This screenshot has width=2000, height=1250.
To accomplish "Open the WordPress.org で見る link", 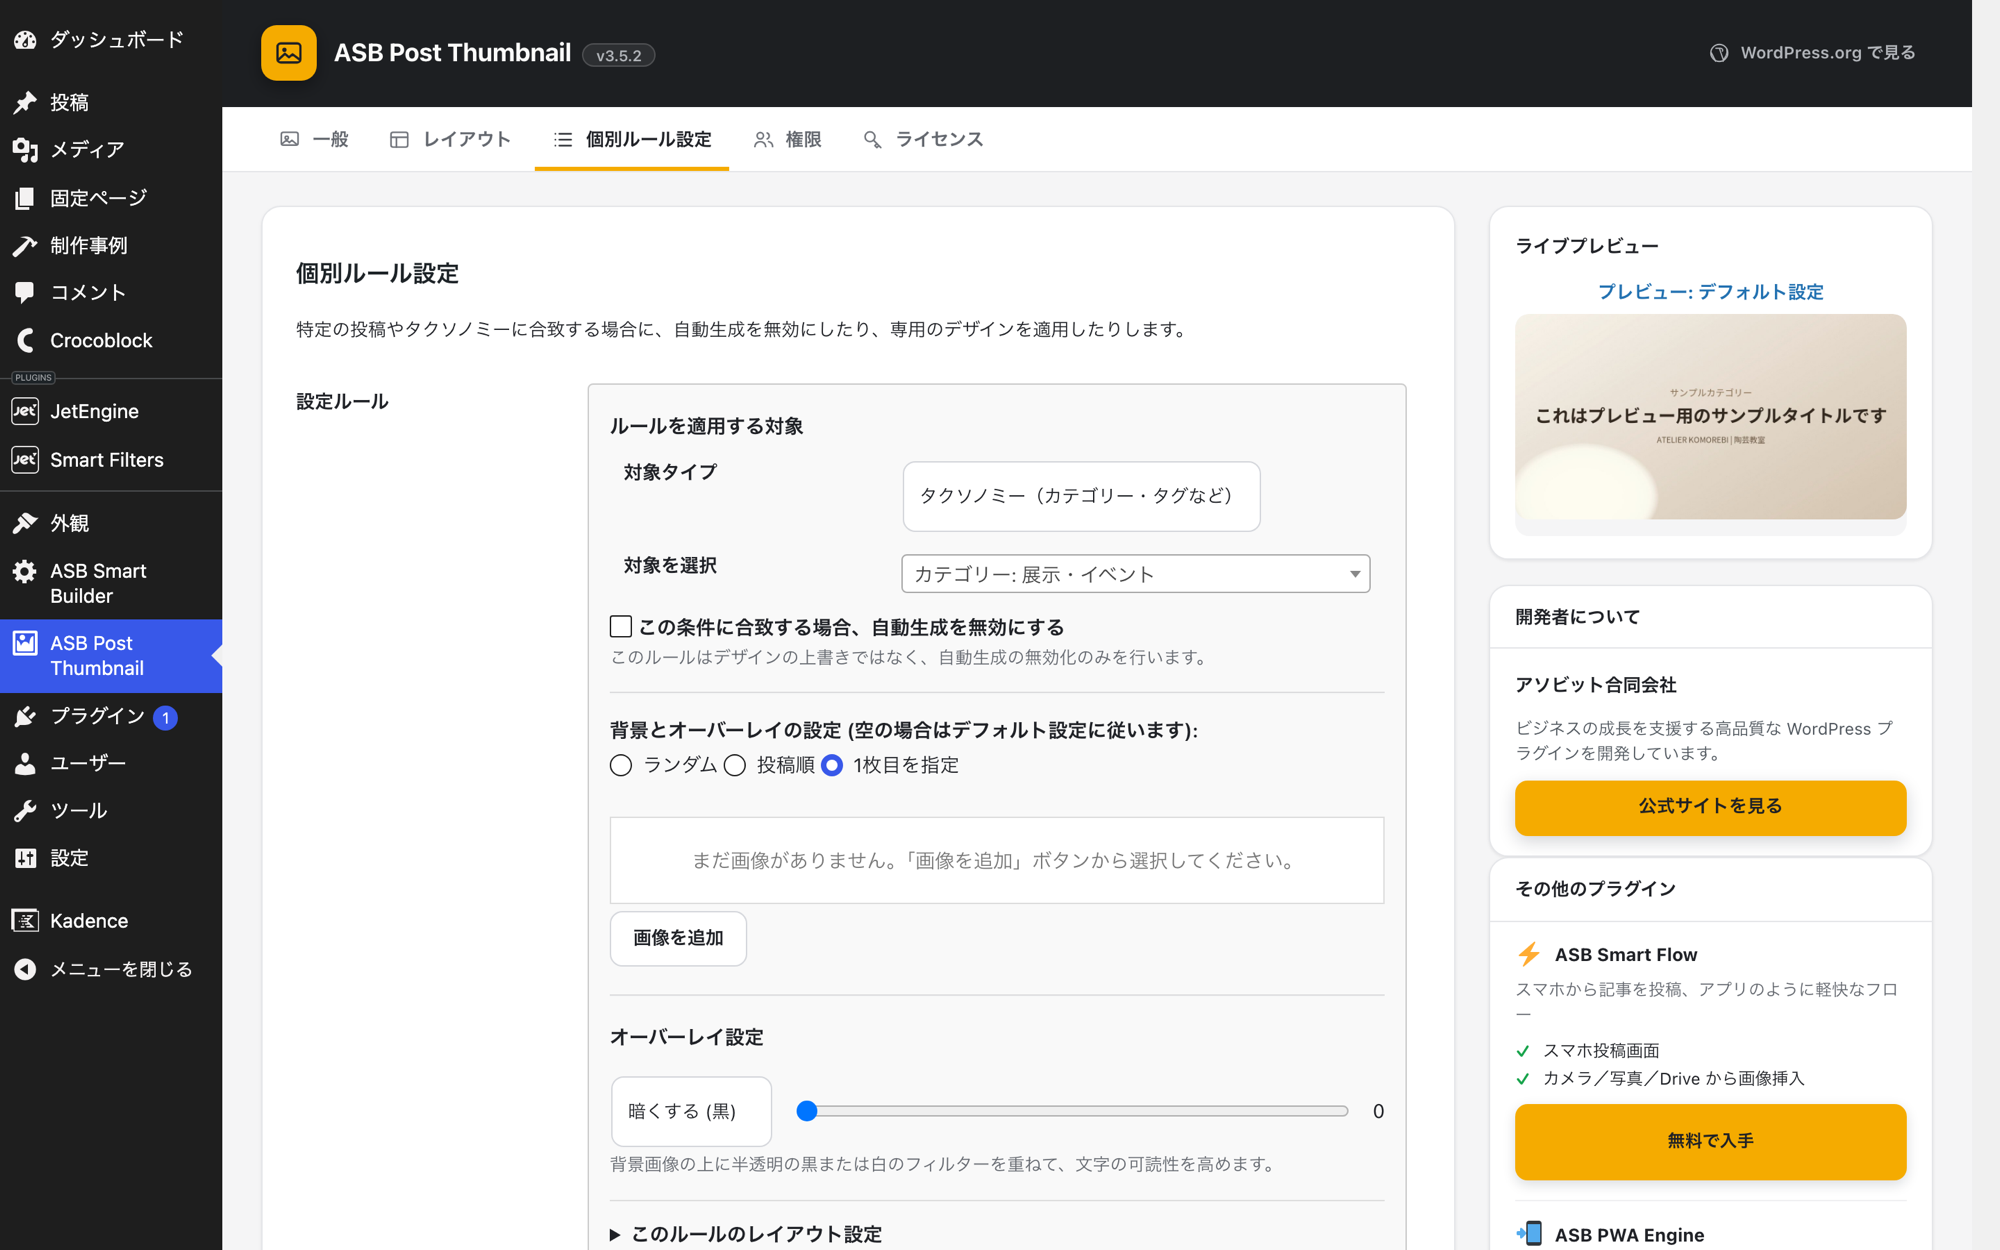I will pos(1813,53).
